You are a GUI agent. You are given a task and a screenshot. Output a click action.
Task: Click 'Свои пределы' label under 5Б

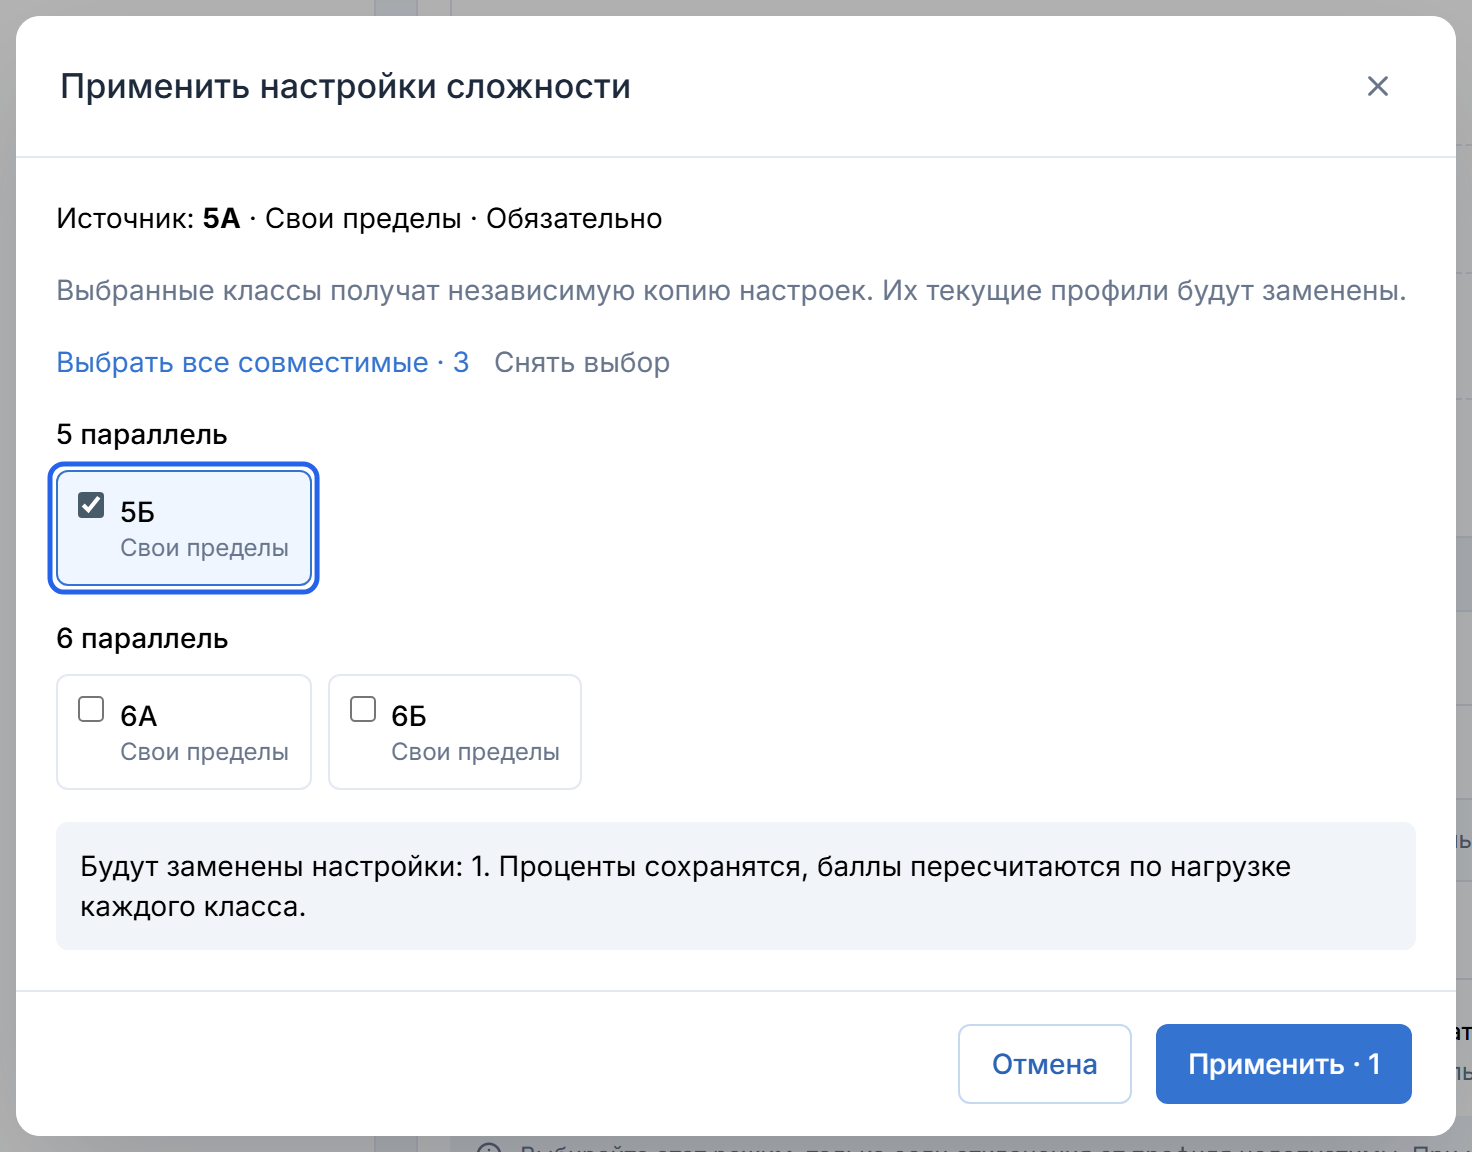204,548
